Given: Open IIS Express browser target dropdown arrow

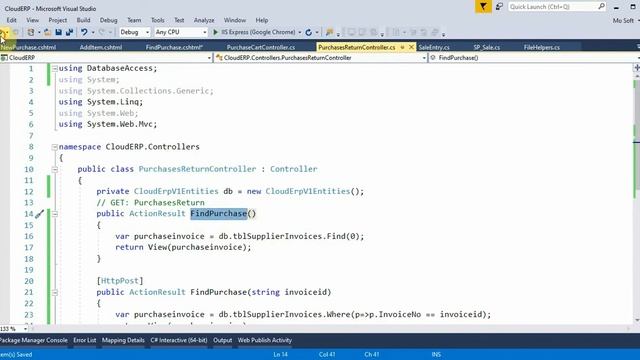Looking at the screenshot, I should (300, 32).
